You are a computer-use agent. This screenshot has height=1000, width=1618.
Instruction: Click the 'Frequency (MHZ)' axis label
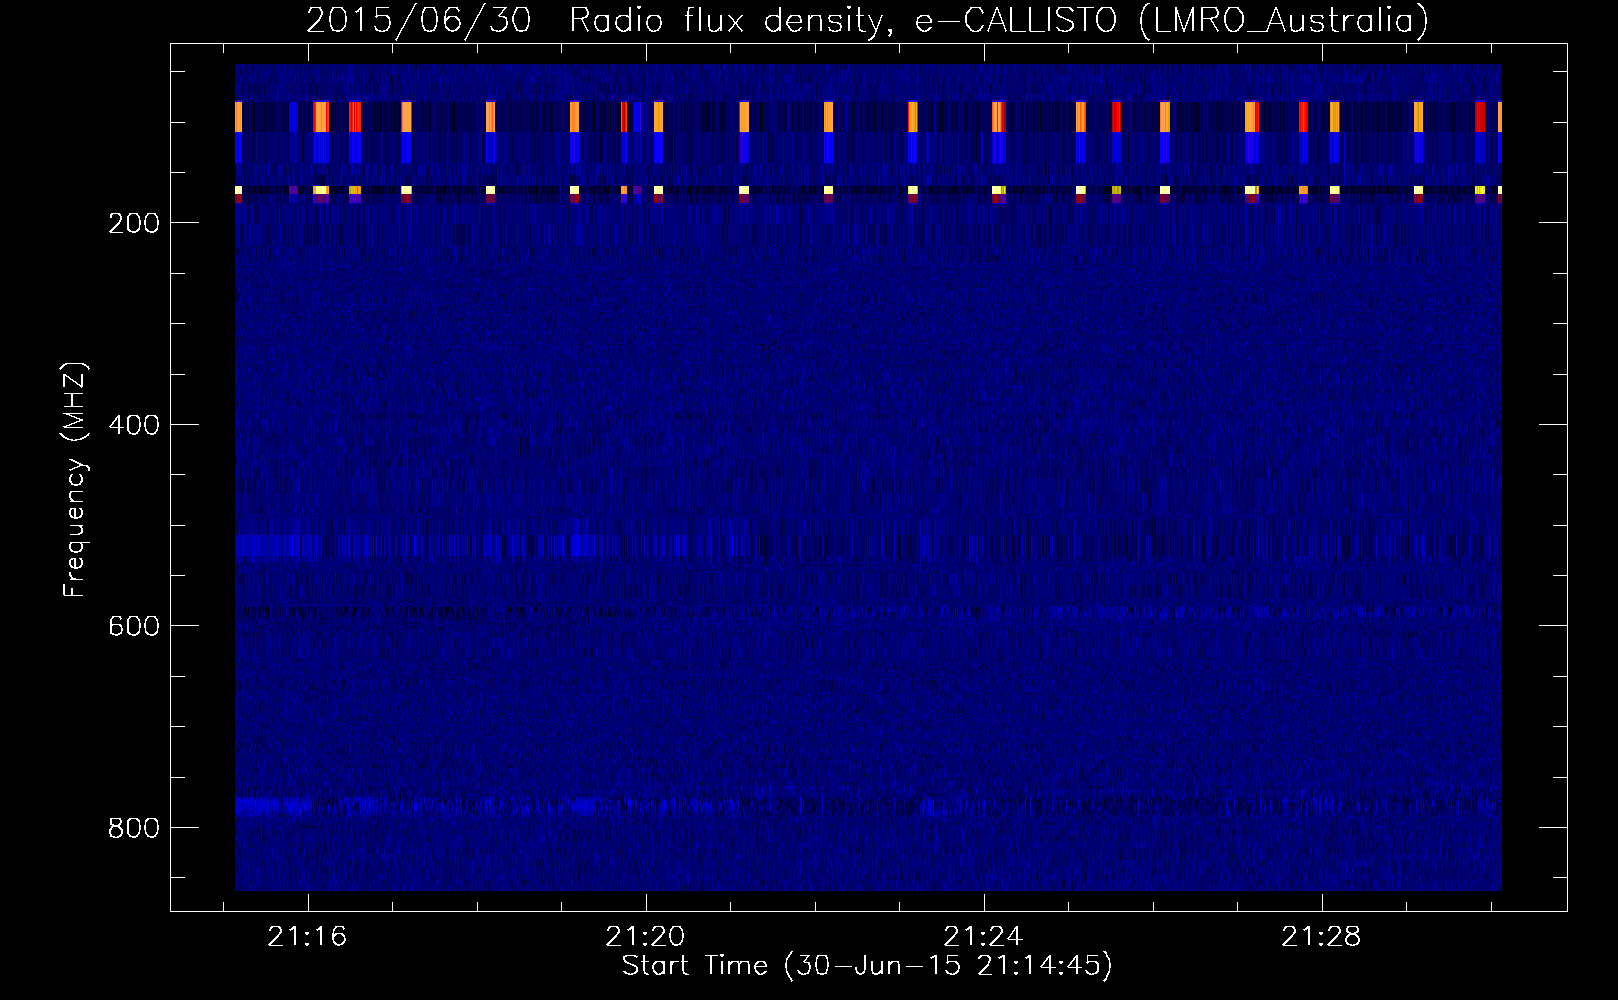[x=74, y=480]
